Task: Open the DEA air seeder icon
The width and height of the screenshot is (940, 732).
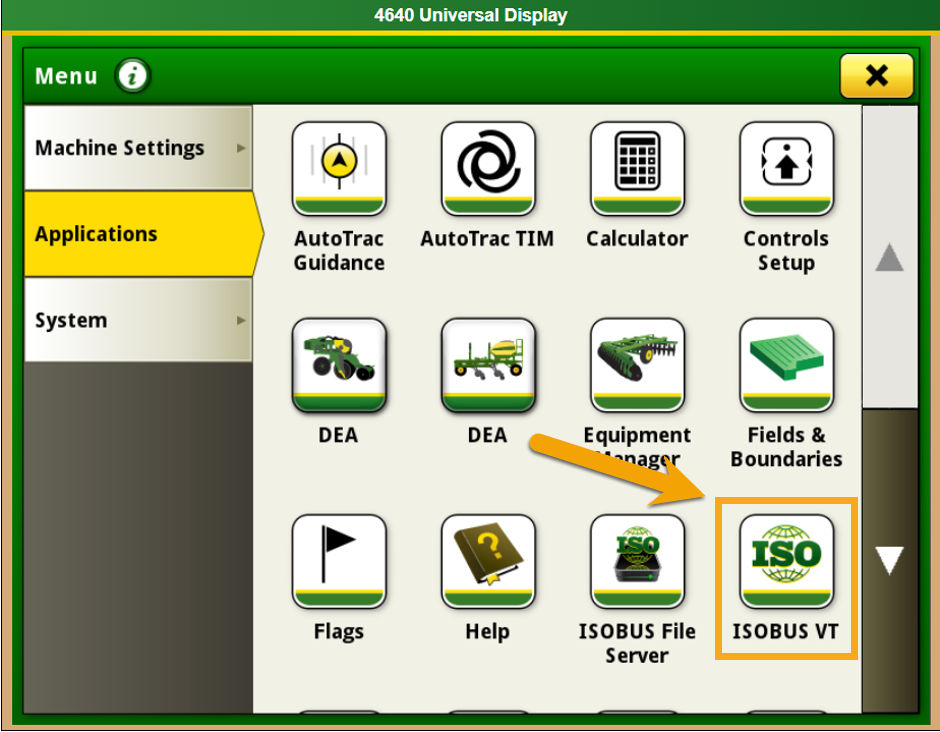Action: coord(488,365)
